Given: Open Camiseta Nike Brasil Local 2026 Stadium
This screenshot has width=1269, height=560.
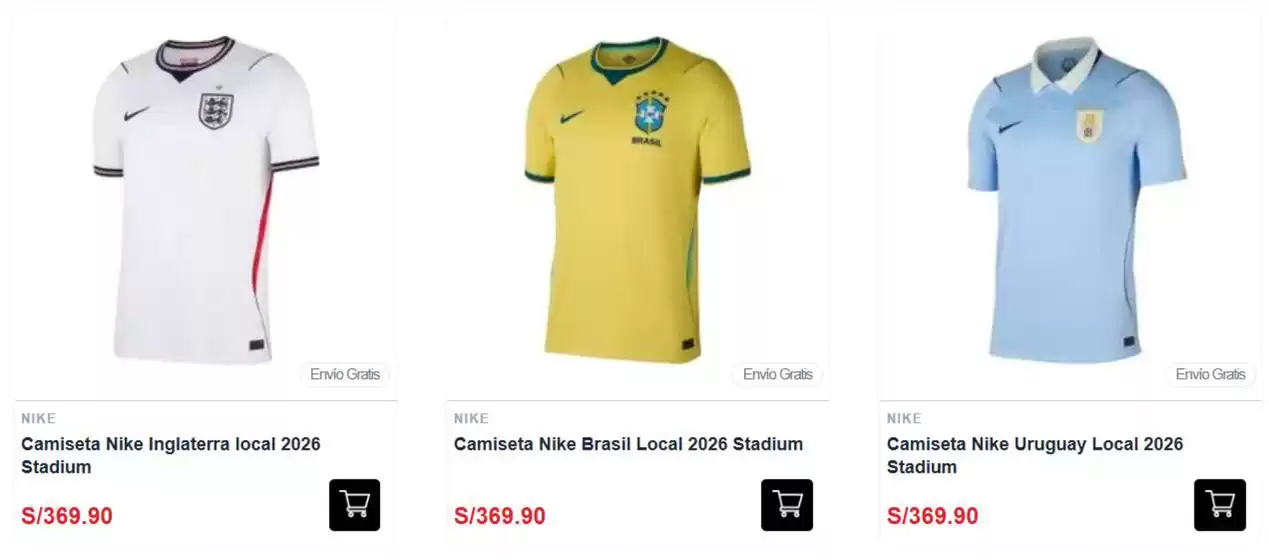Looking at the screenshot, I should point(628,444).
